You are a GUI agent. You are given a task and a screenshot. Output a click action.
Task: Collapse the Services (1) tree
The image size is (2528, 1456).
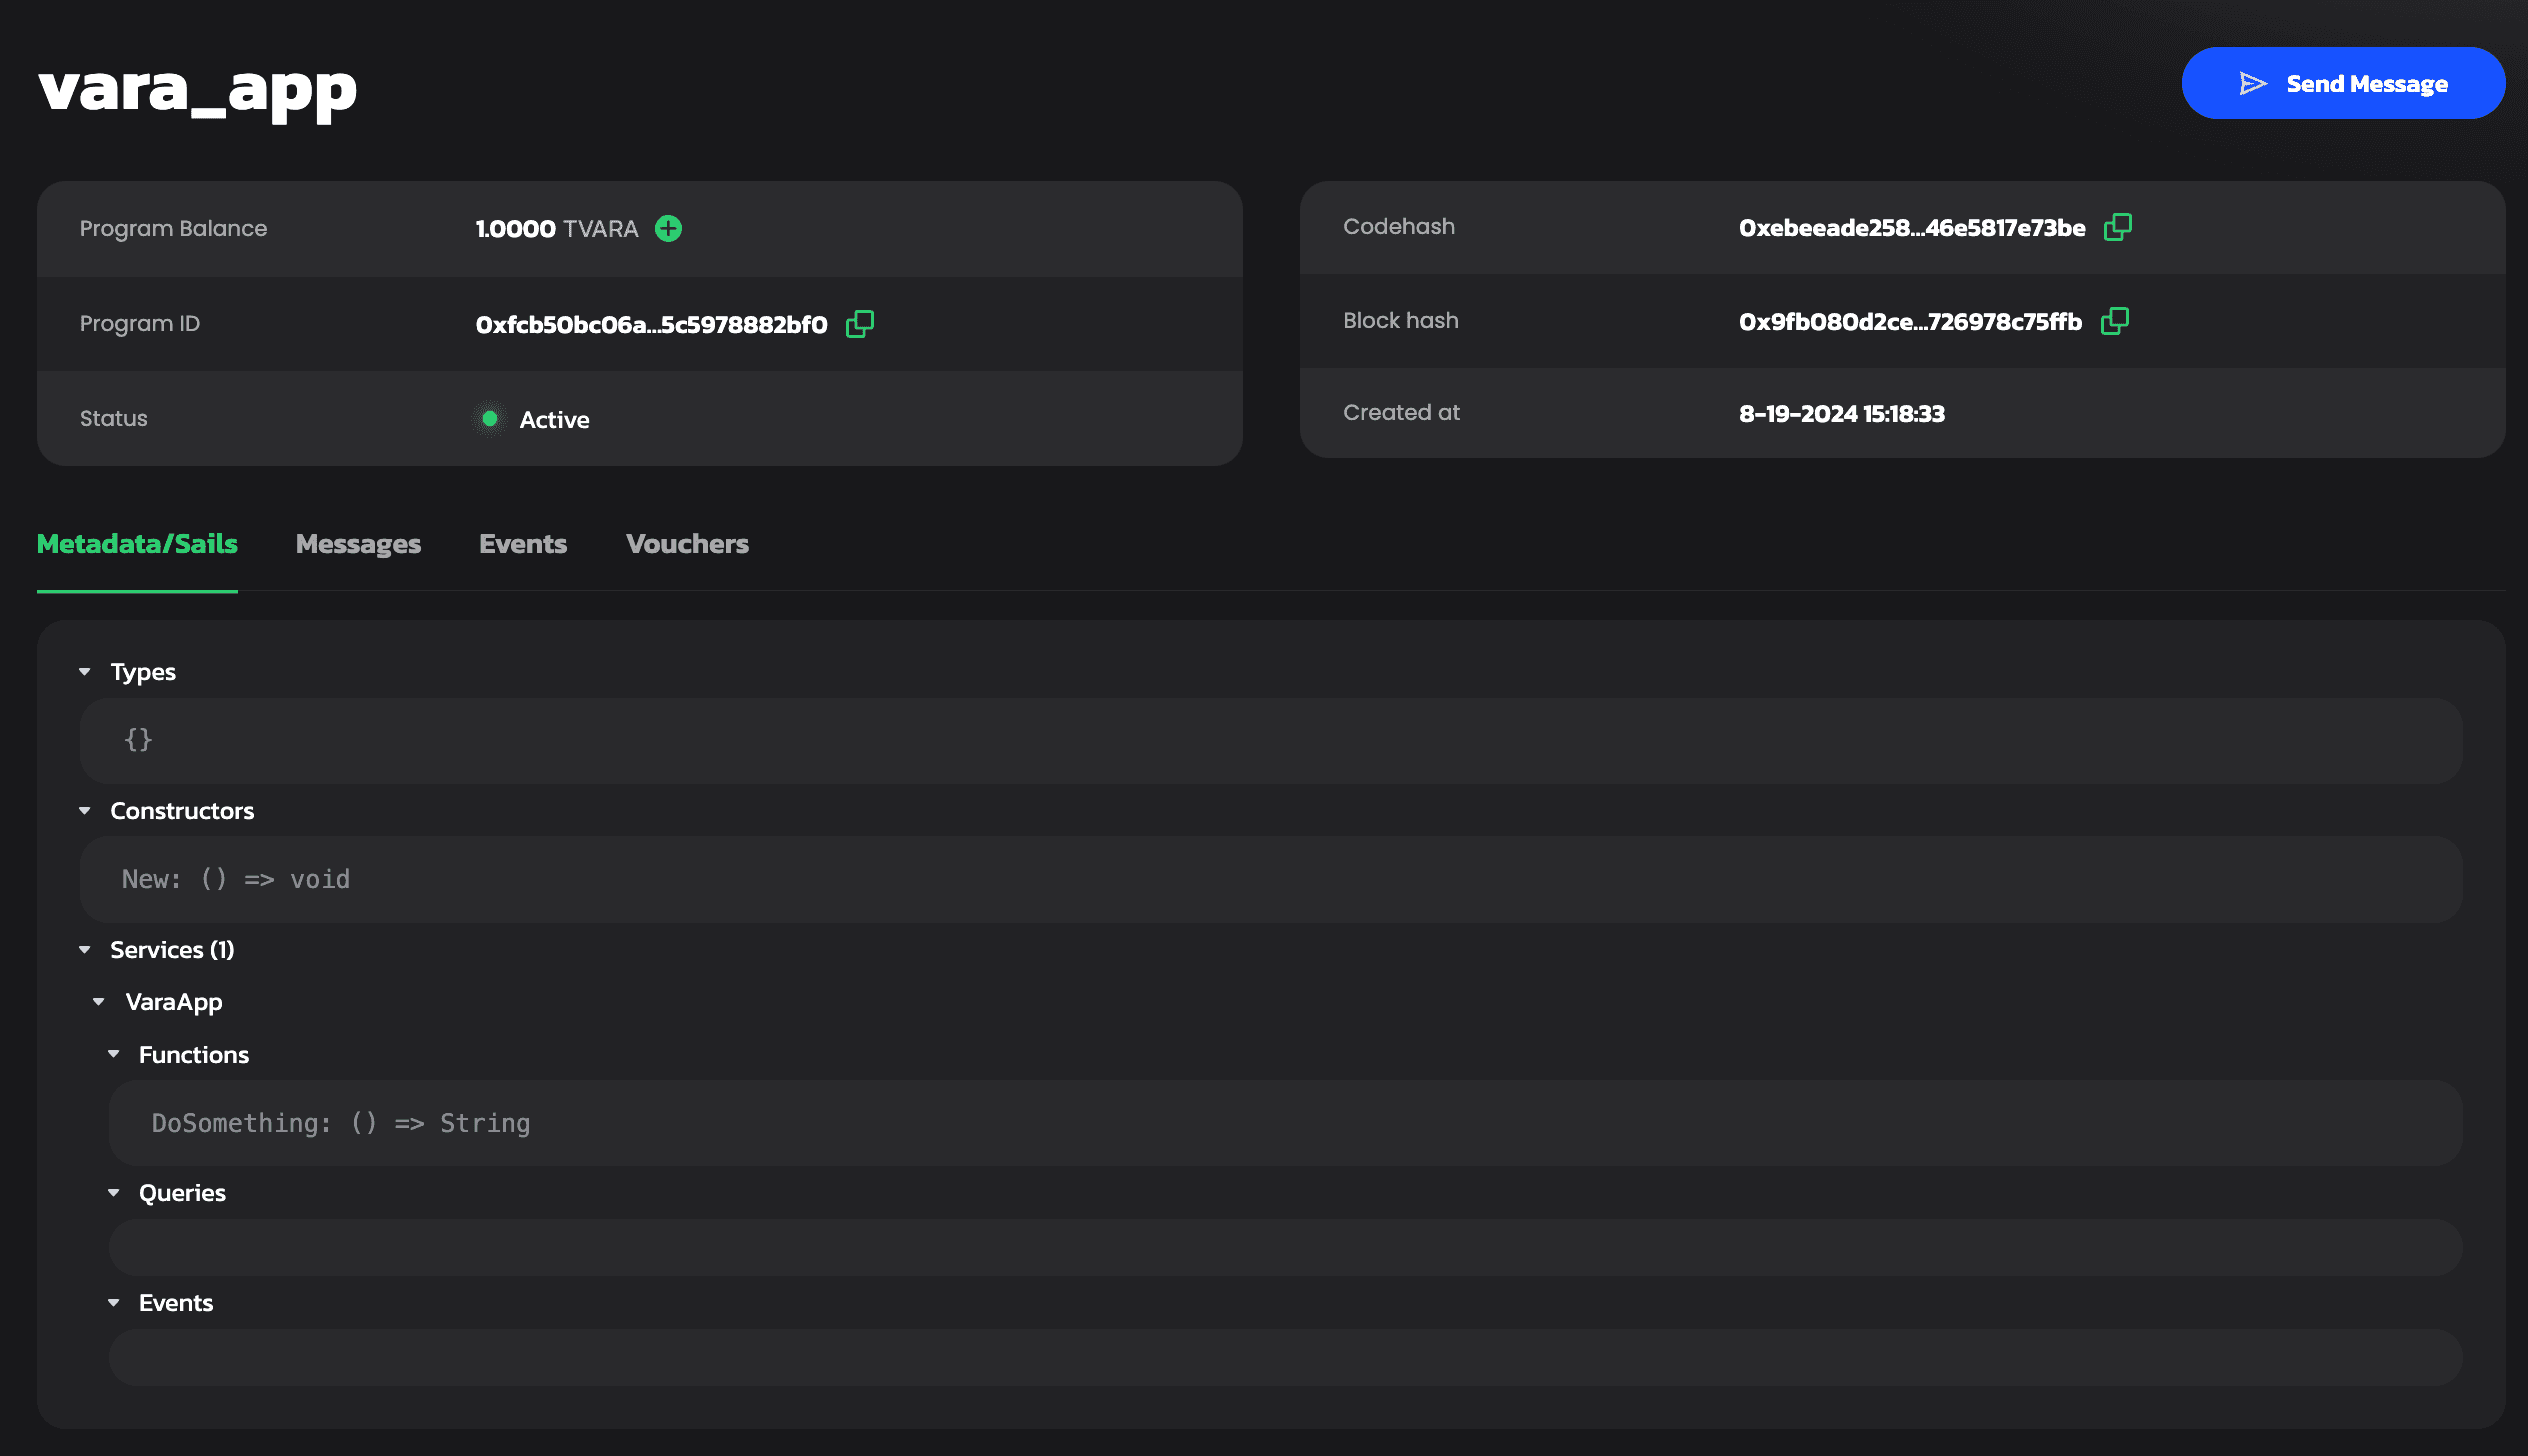click(x=85, y=949)
